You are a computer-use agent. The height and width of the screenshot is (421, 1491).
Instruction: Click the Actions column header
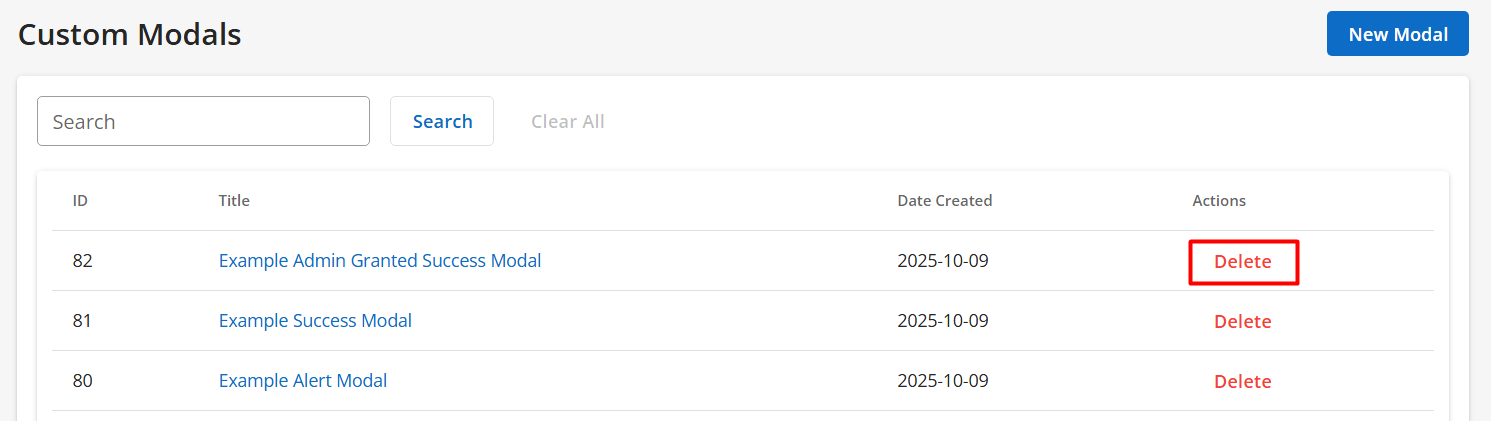click(1218, 201)
